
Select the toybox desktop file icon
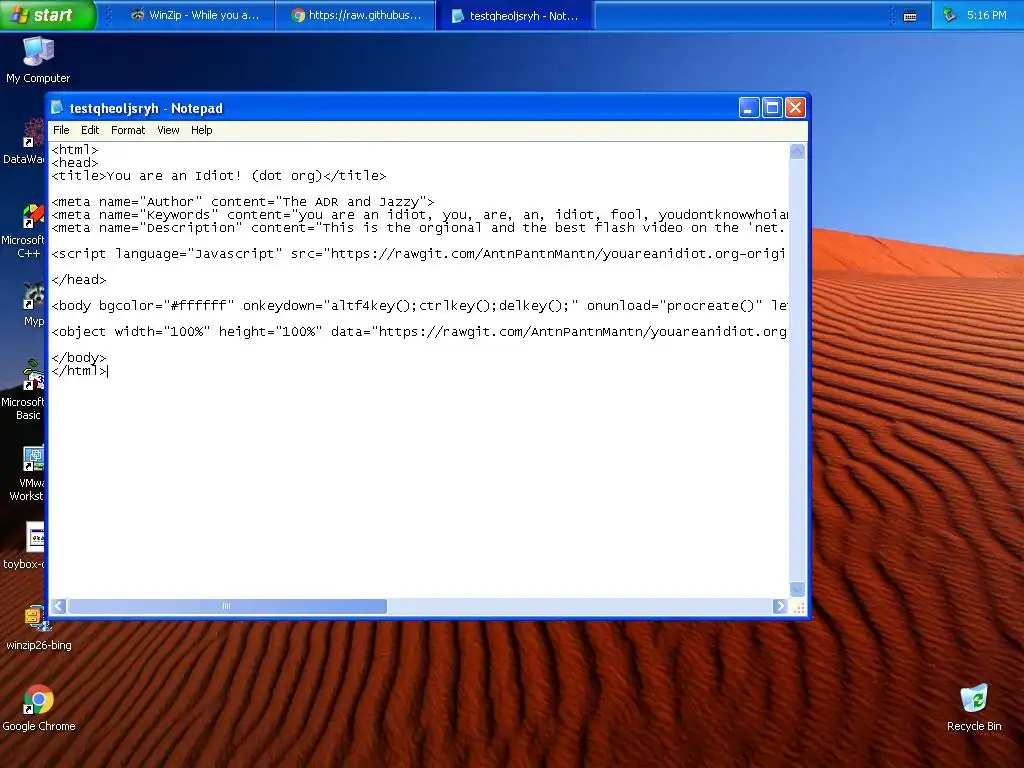pos(25,546)
